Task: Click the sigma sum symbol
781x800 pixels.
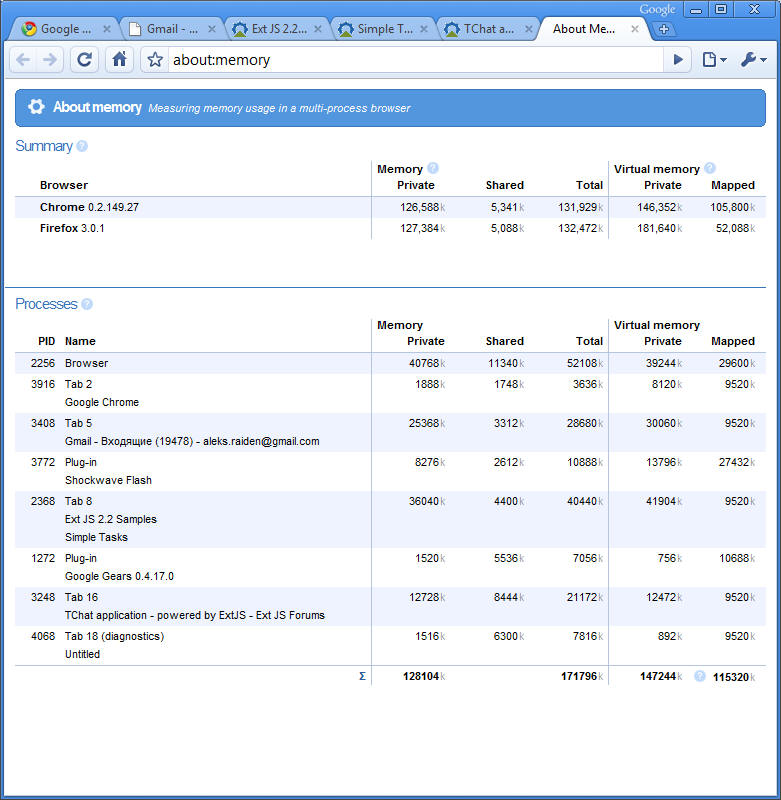Action: point(363,677)
